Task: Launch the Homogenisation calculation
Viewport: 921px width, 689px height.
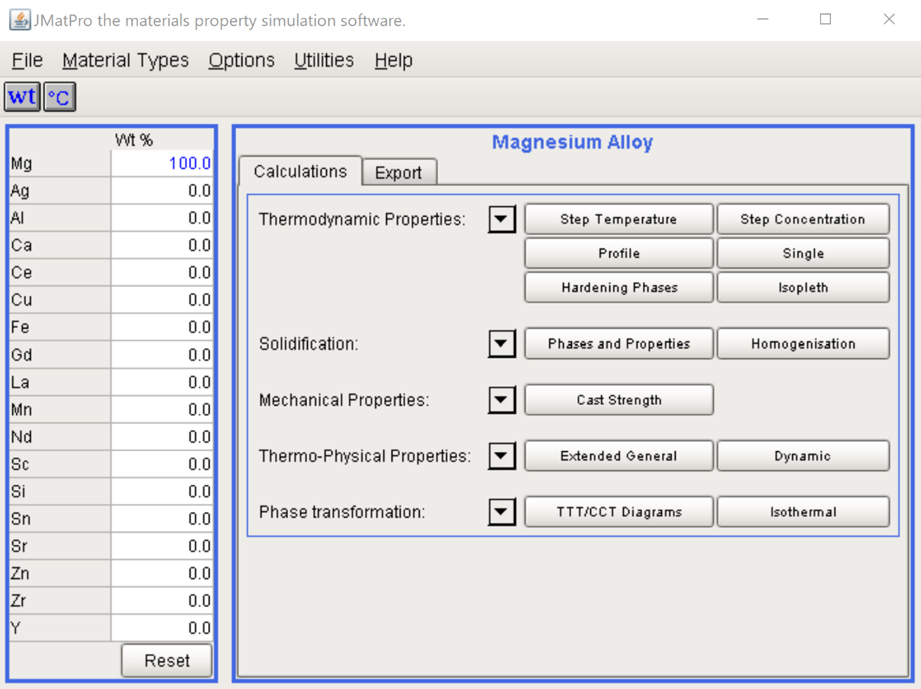Action: (803, 344)
